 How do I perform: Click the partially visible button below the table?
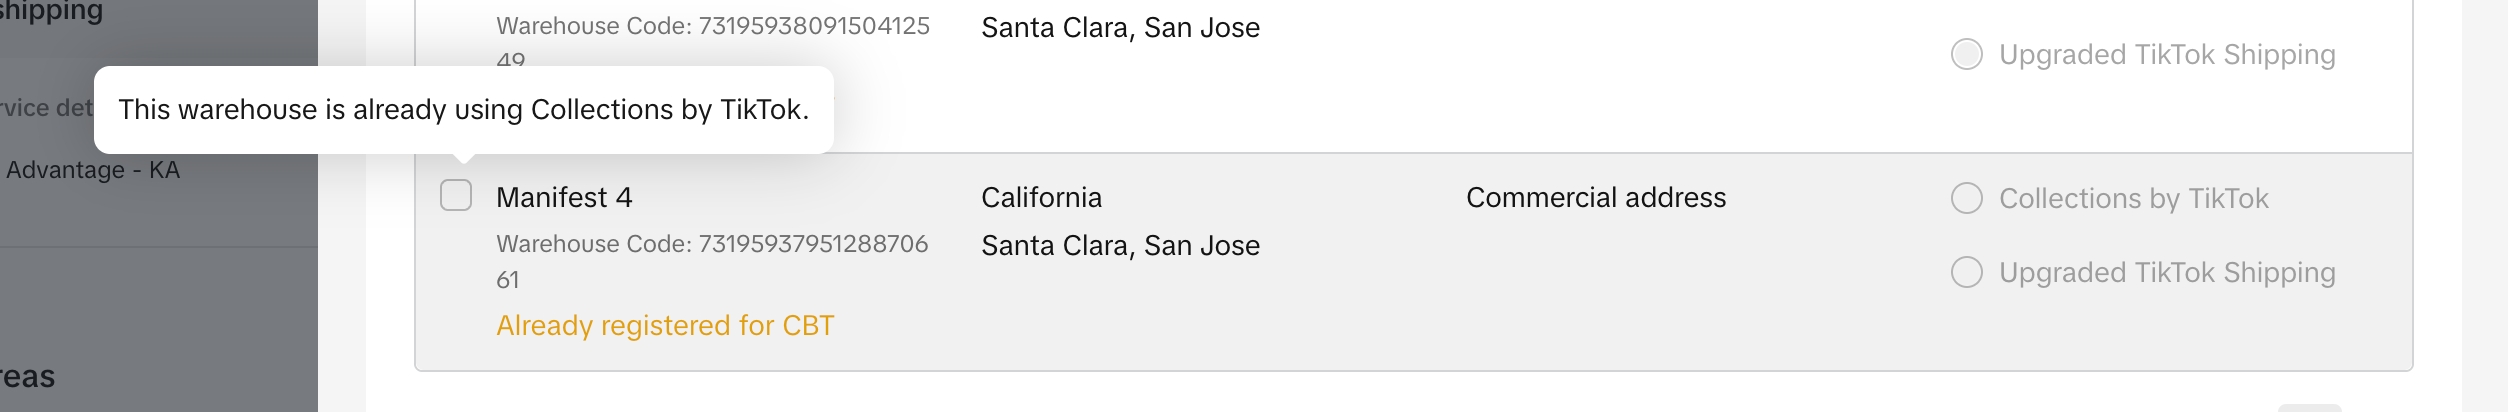coord(2308,407)
